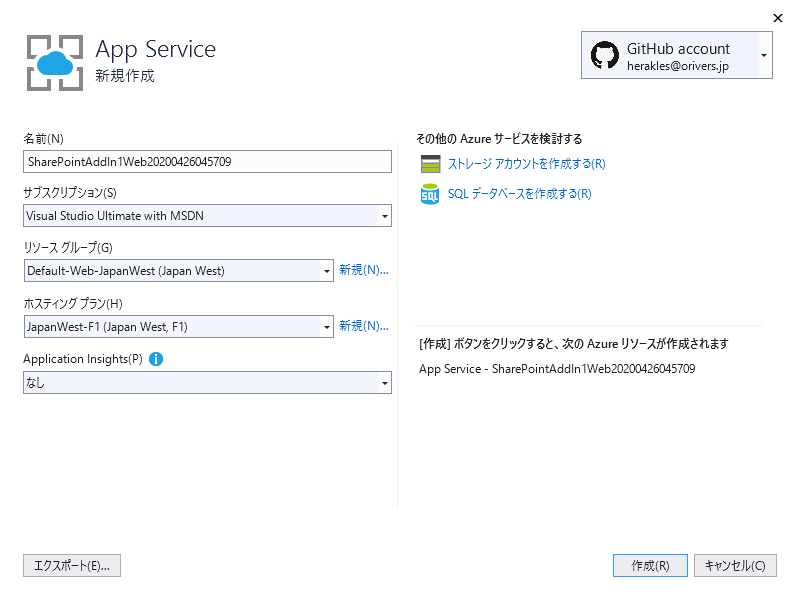Image resolution: width=797 pixels, height=596 pixels.
Task: Click 新規 link next to hosting plan
Action: (363, 326)
